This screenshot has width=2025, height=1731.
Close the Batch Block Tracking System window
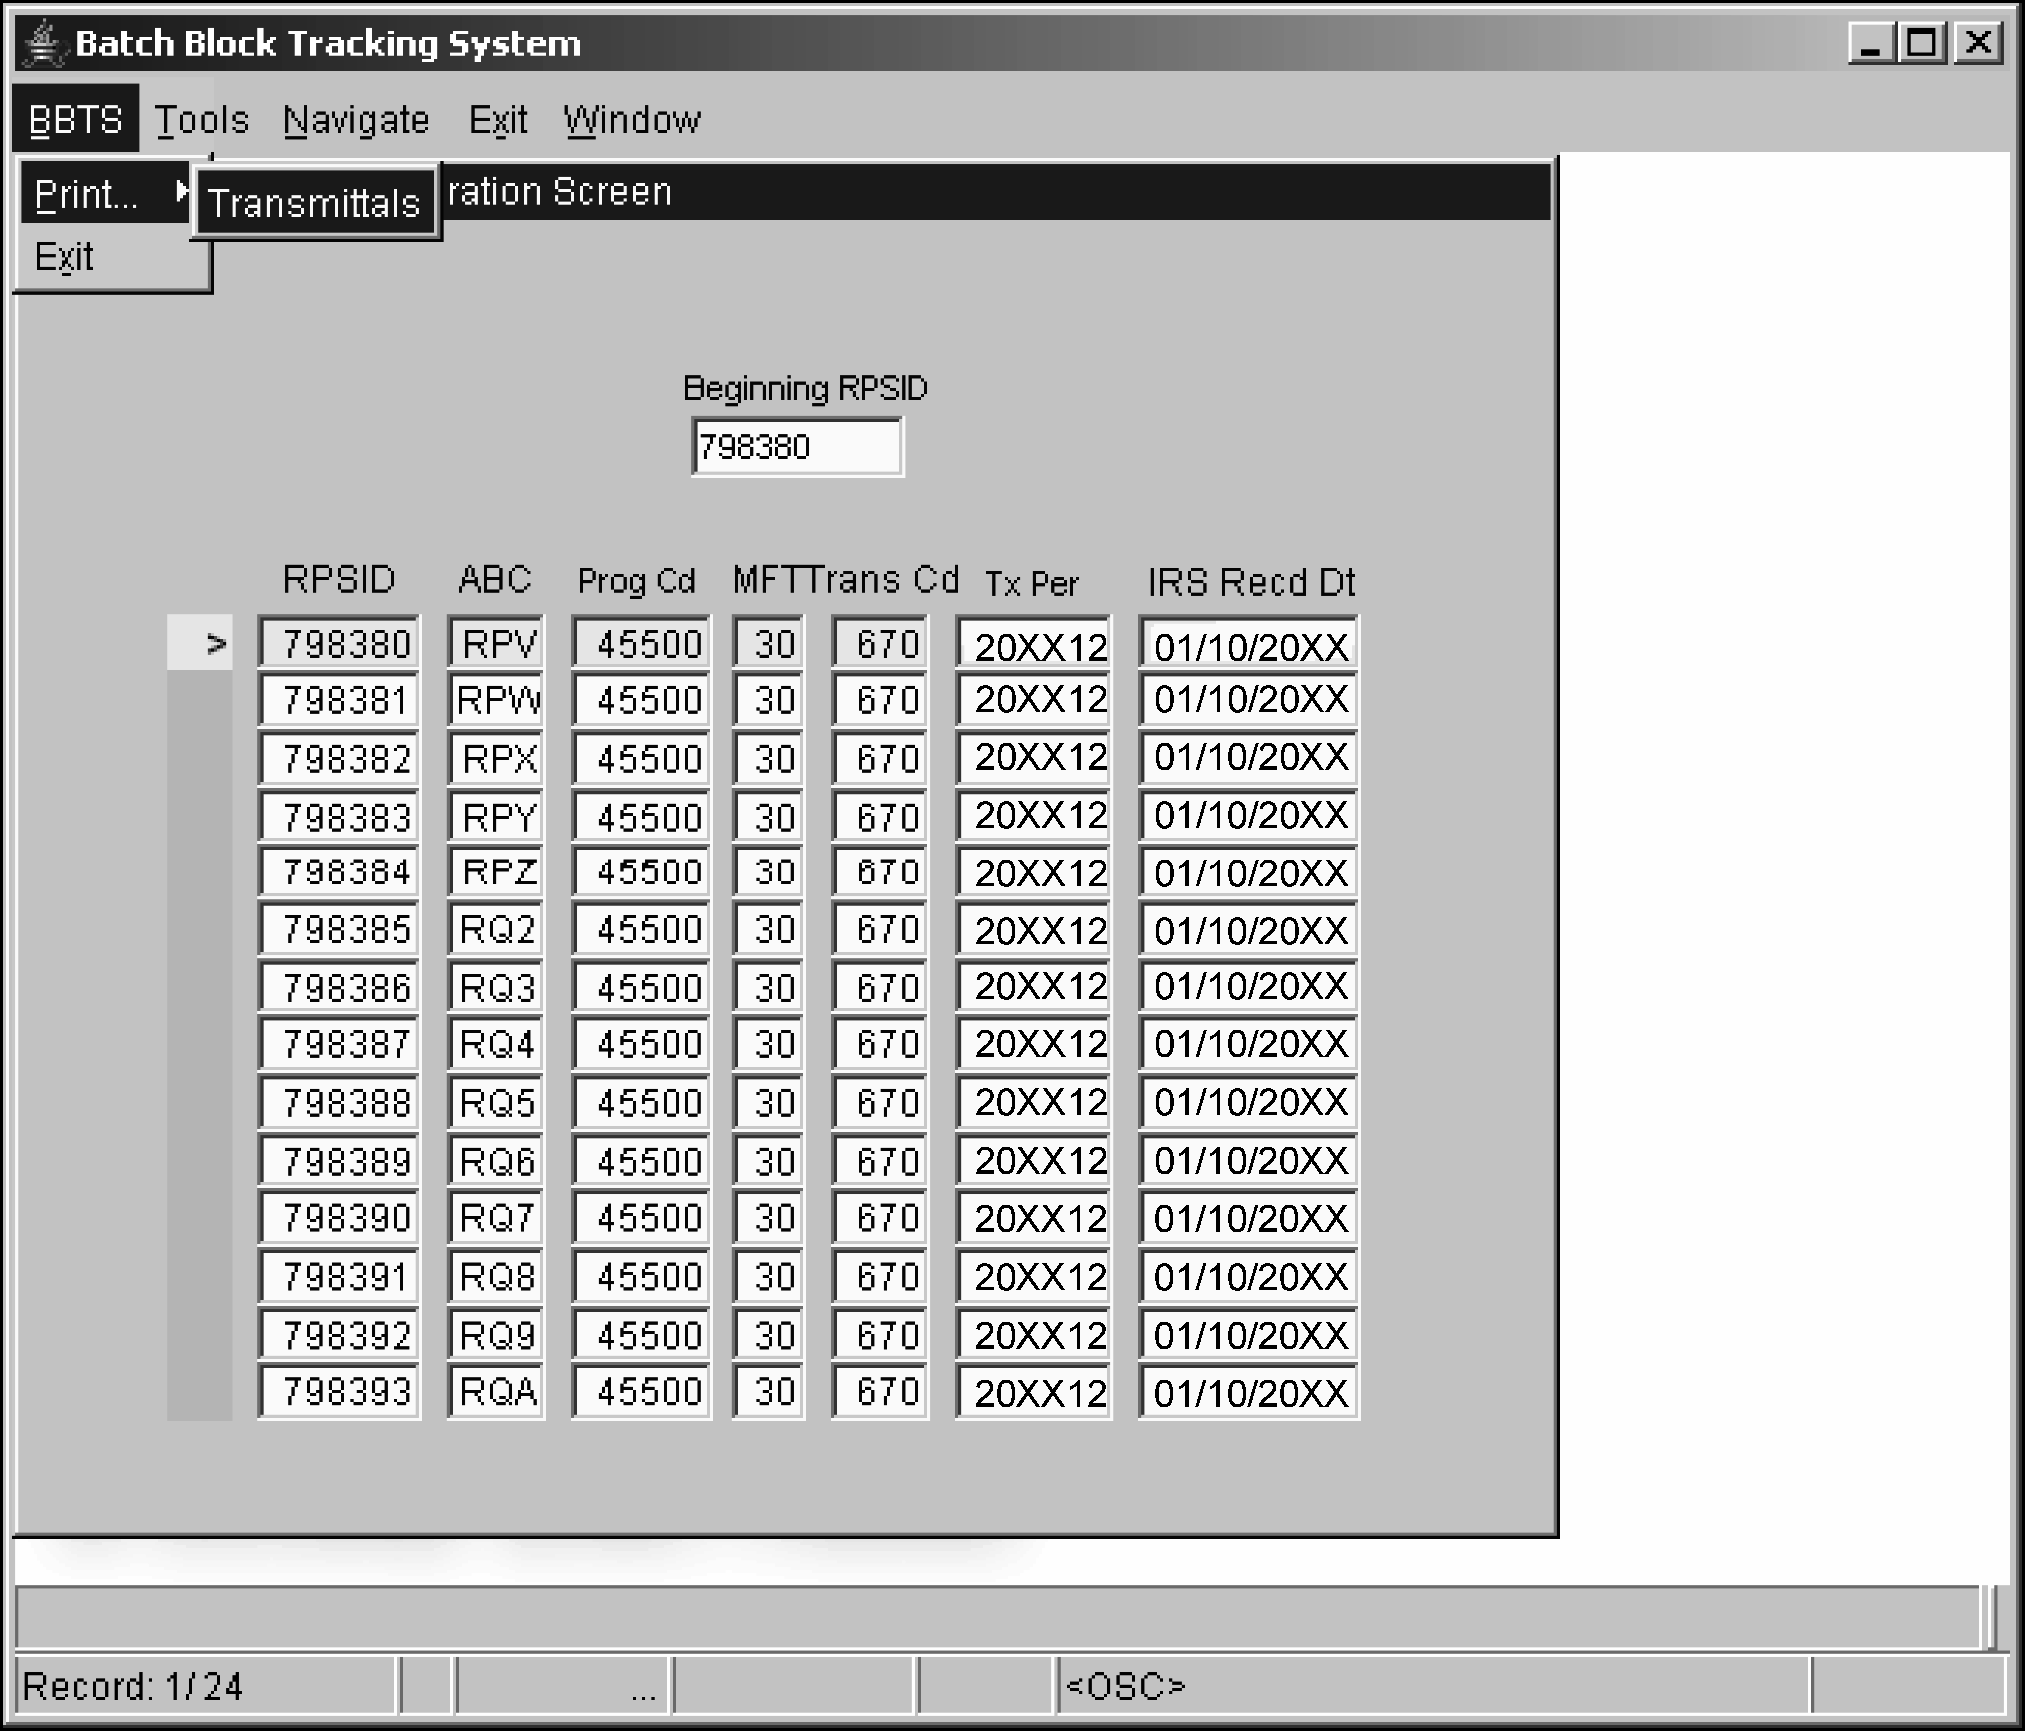[x=1978, y=44]
